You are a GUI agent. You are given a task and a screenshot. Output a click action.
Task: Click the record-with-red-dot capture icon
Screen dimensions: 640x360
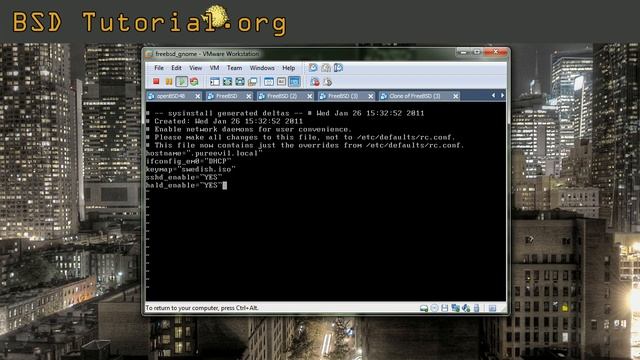tap(315, 82)
